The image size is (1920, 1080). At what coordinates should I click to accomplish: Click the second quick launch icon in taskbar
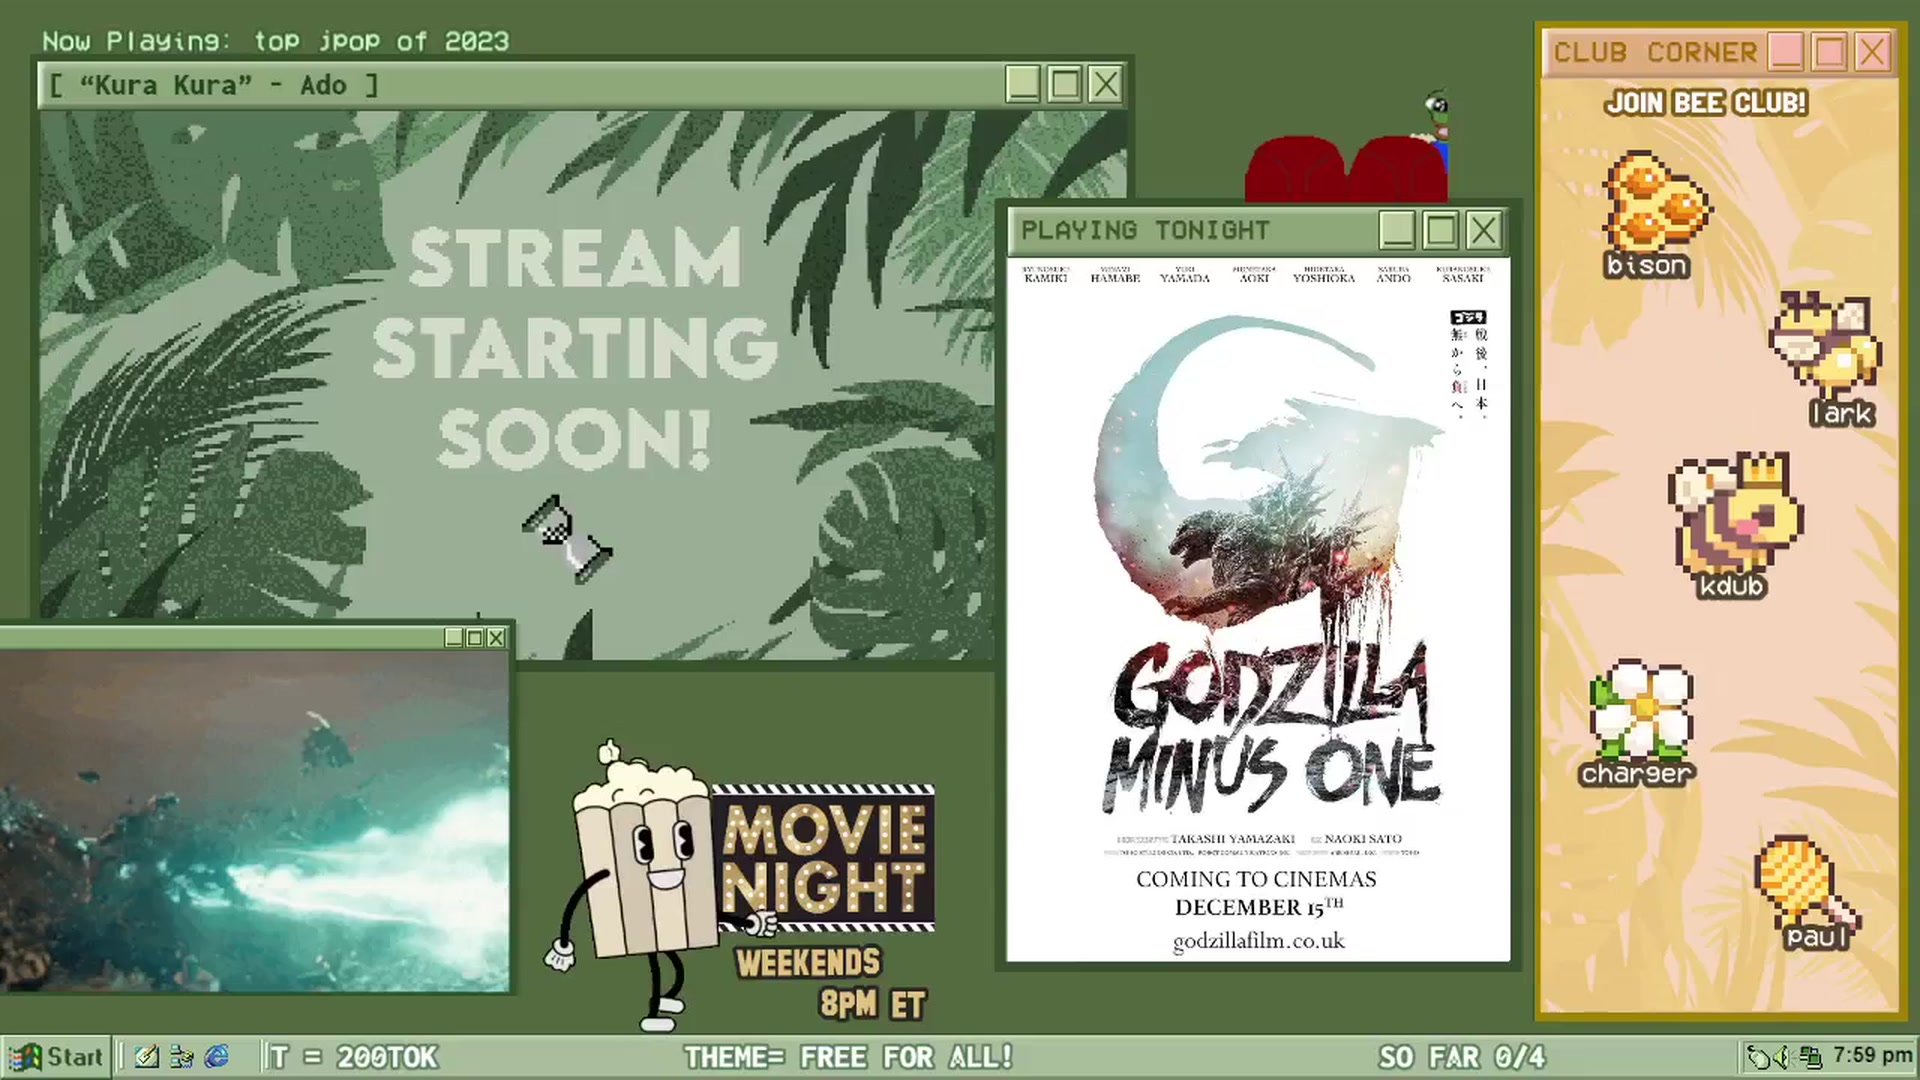181,1057
